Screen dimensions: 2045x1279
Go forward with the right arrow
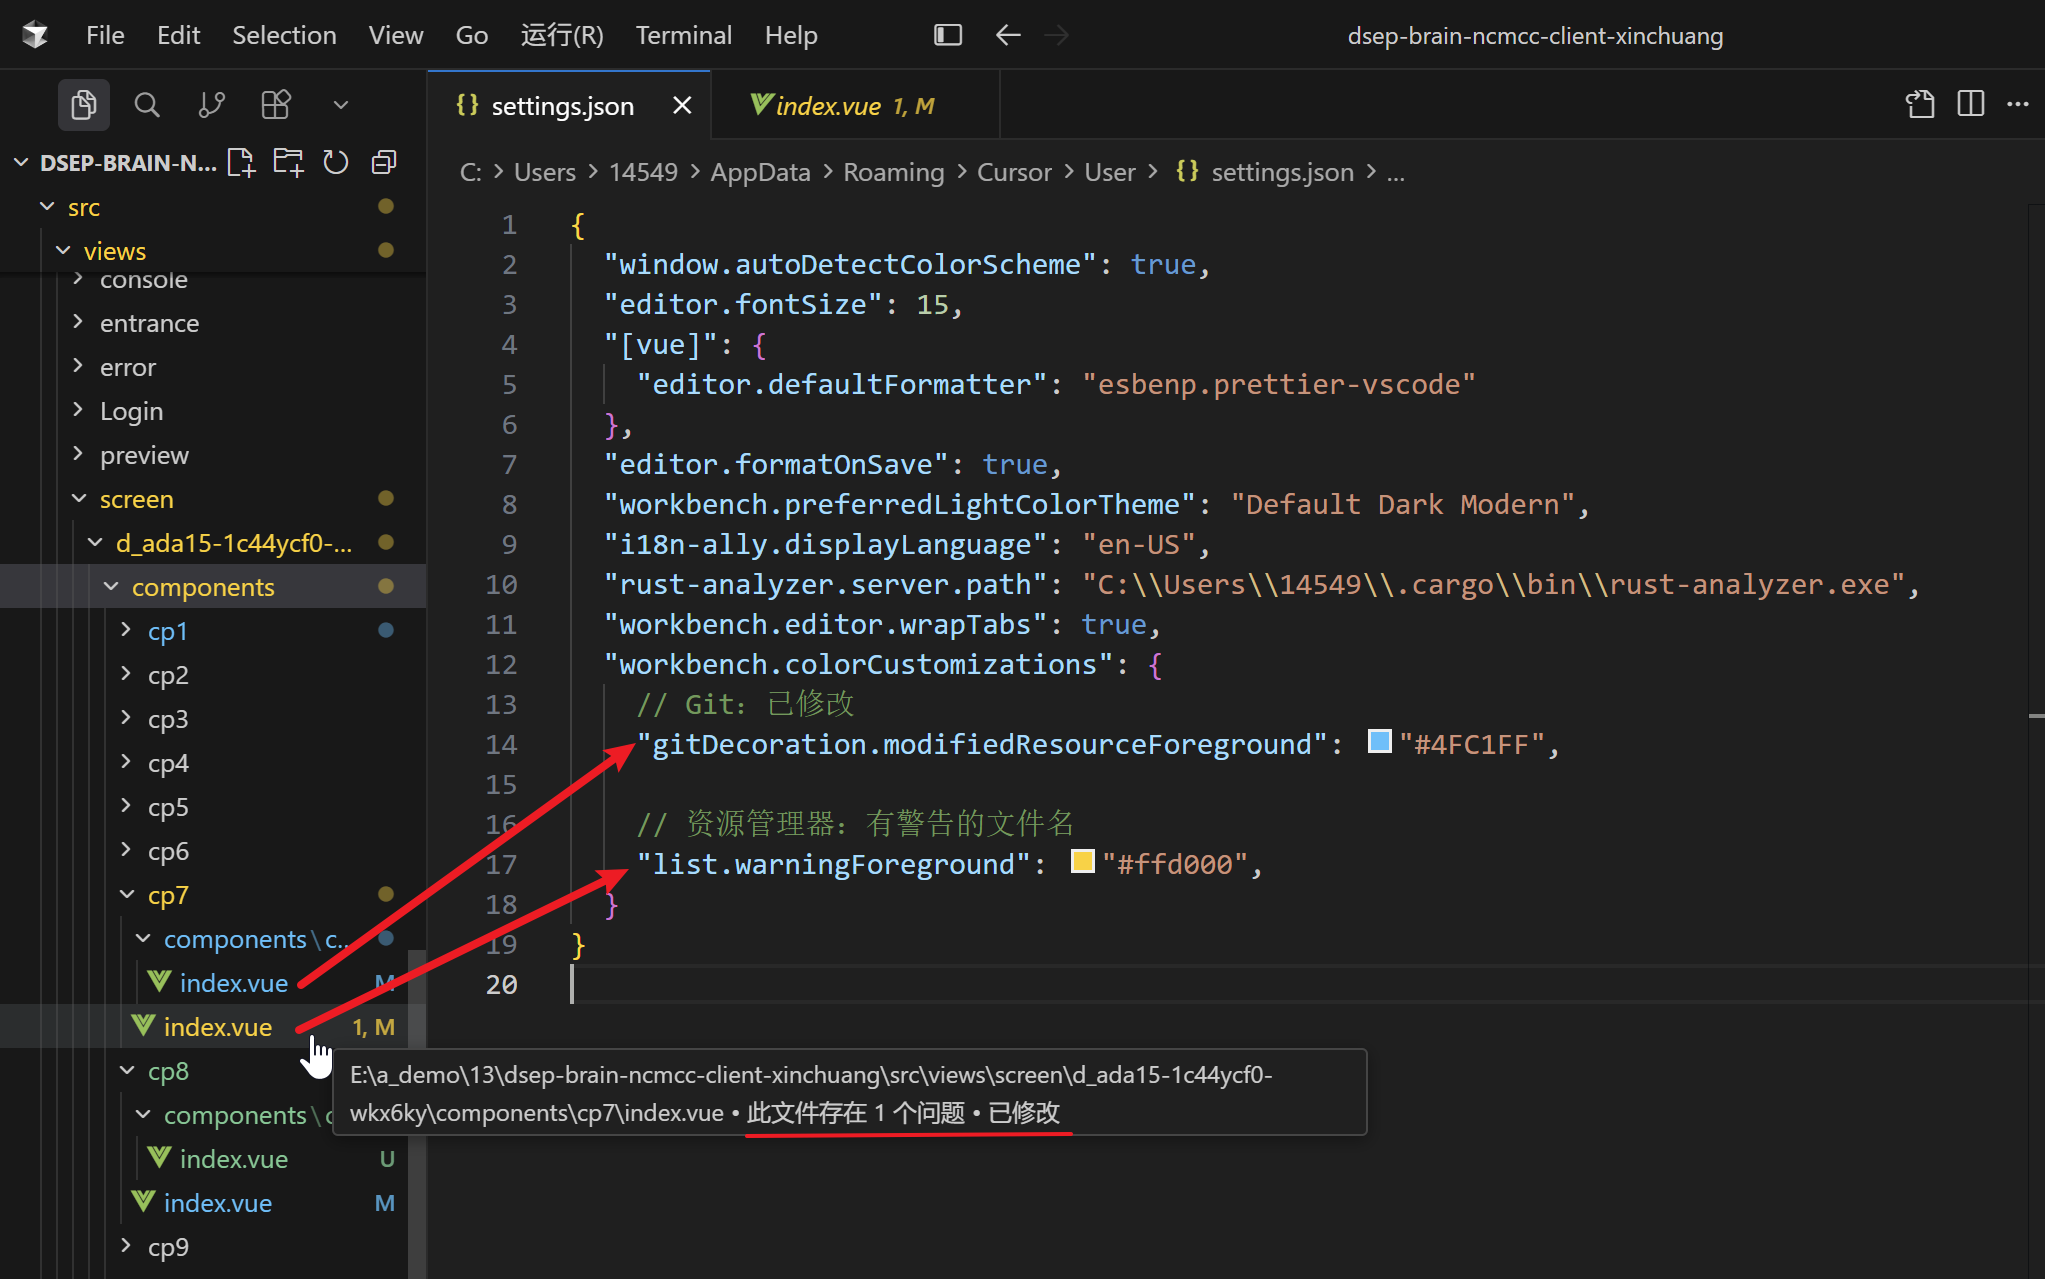pos(1056,35)
